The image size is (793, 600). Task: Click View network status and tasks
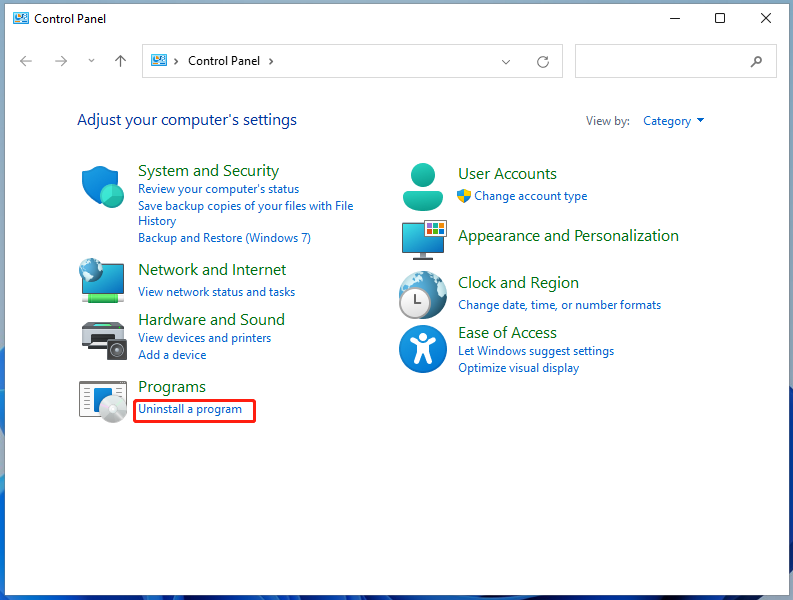216,292
